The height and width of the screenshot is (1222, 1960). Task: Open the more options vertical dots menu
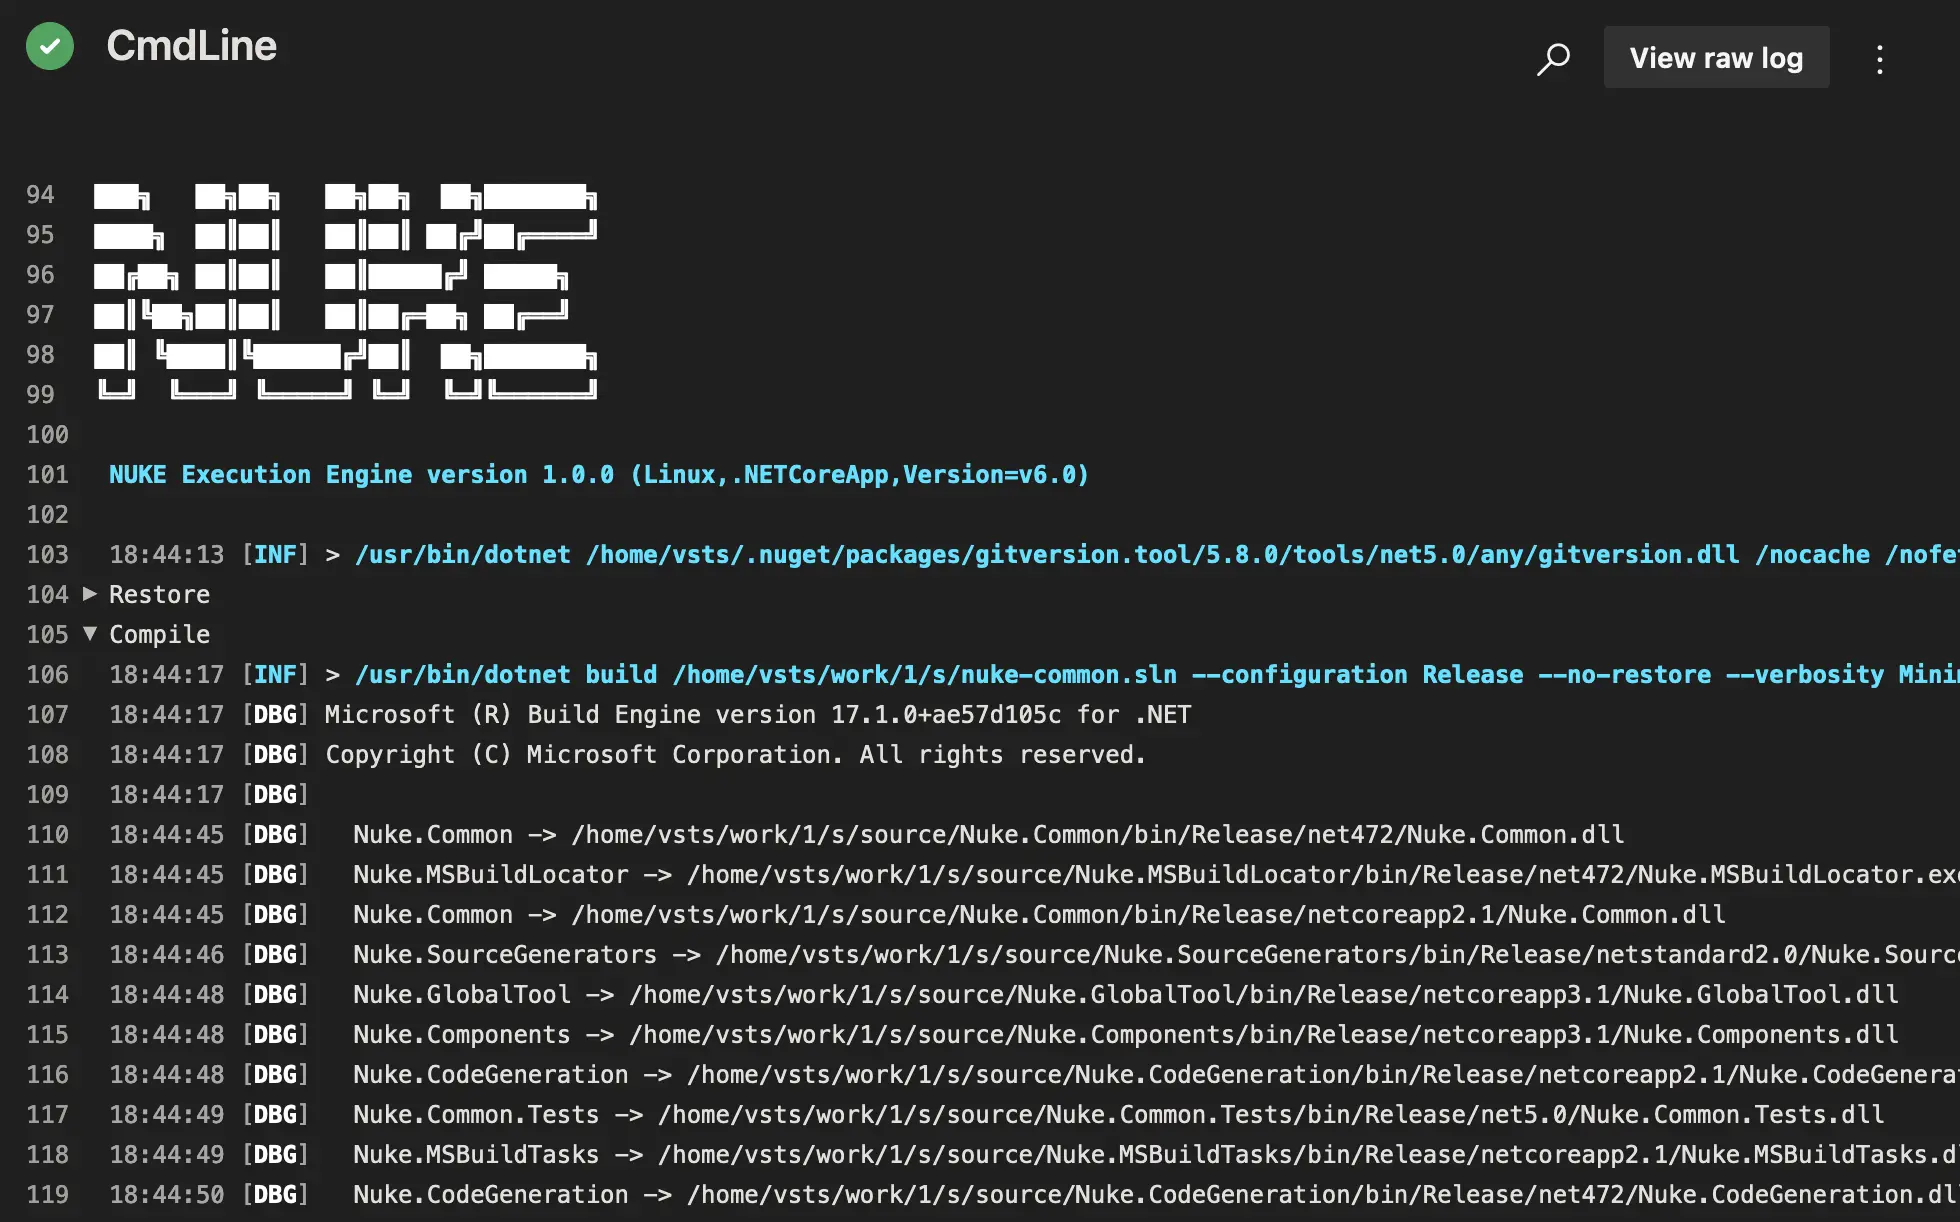[x=1880, y=59]
